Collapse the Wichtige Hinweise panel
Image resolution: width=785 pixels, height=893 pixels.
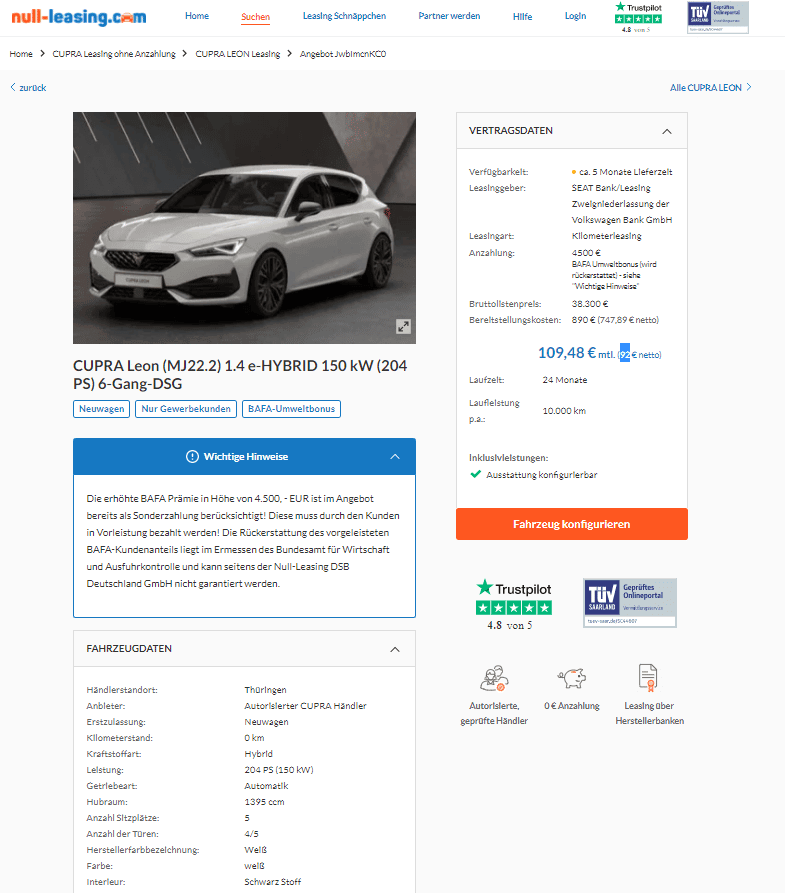395,457
